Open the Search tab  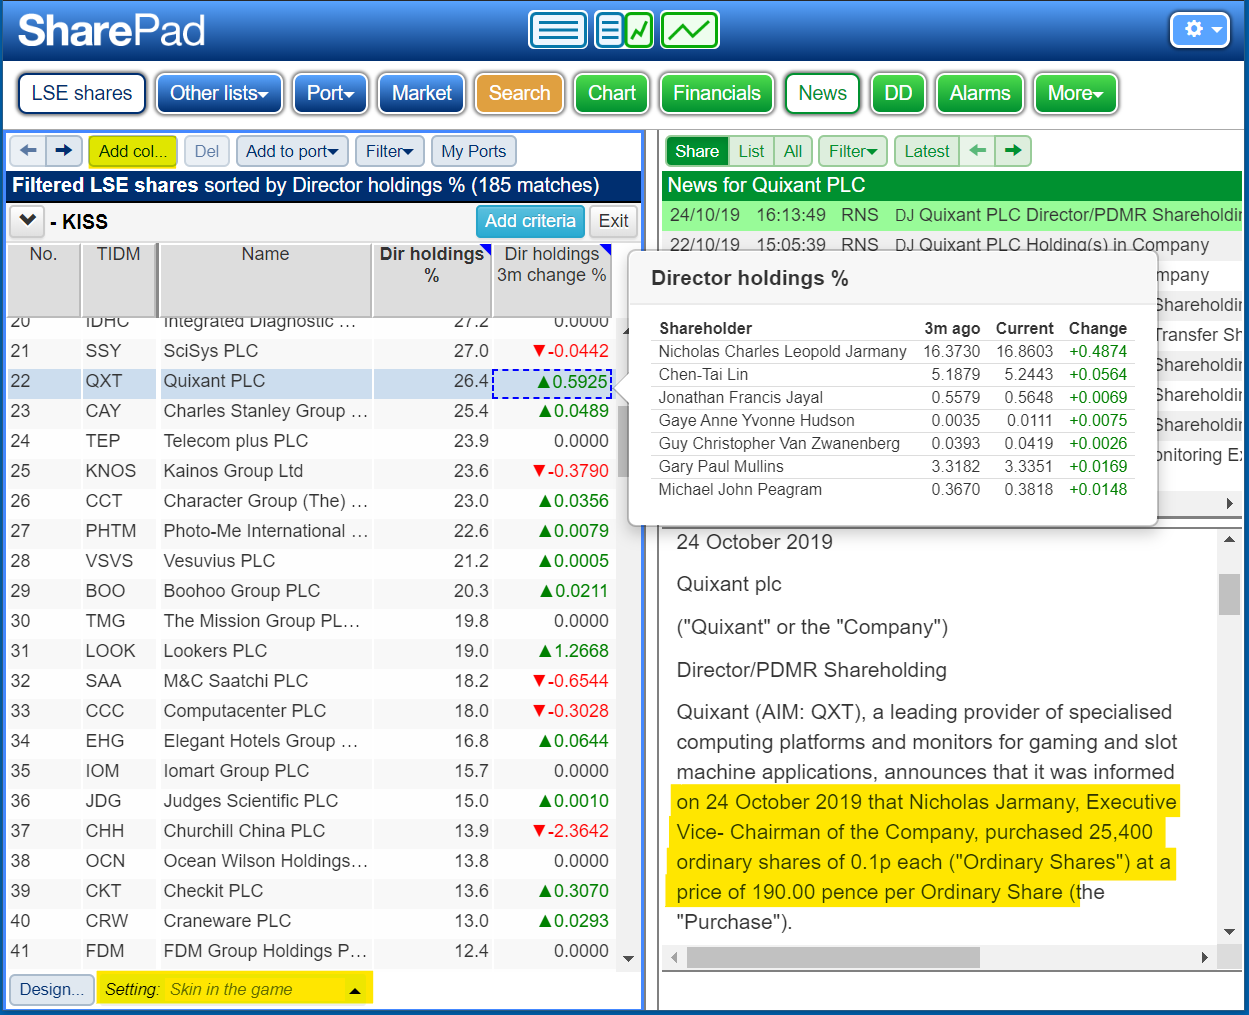520,93
